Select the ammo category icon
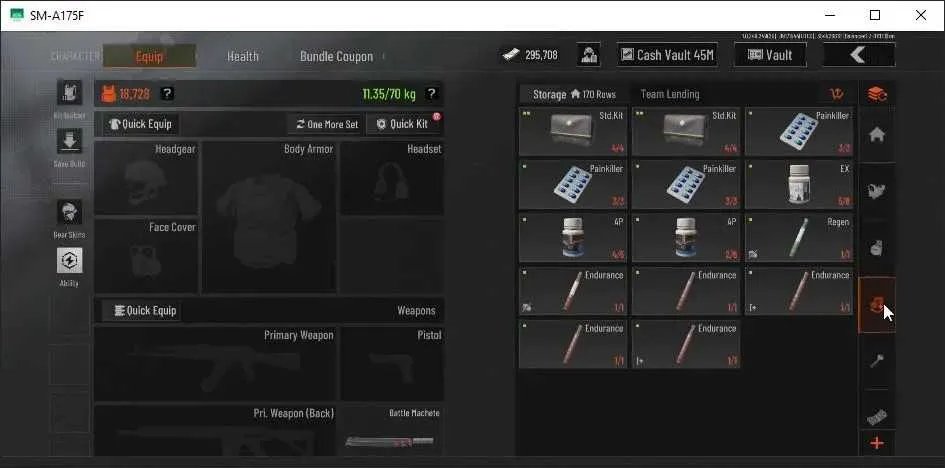945x468 pixels. tap(877, 416)
